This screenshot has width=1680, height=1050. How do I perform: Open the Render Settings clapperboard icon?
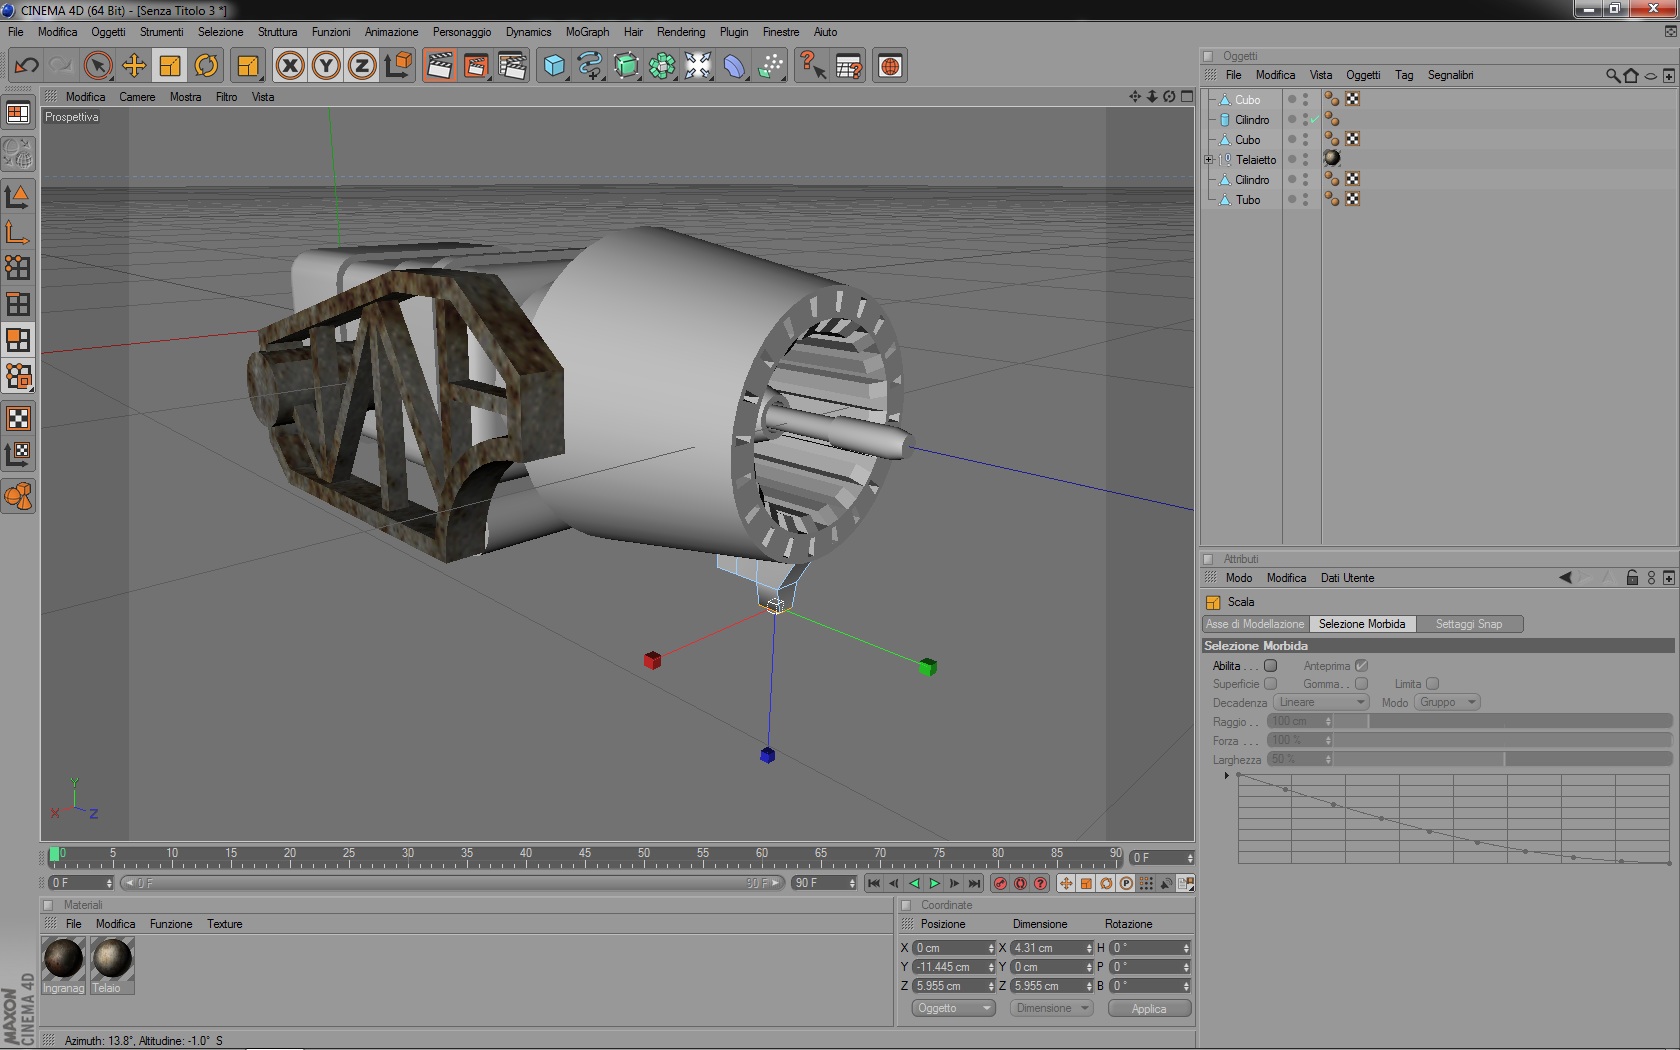pyautogui.click(x=512, y=66)
